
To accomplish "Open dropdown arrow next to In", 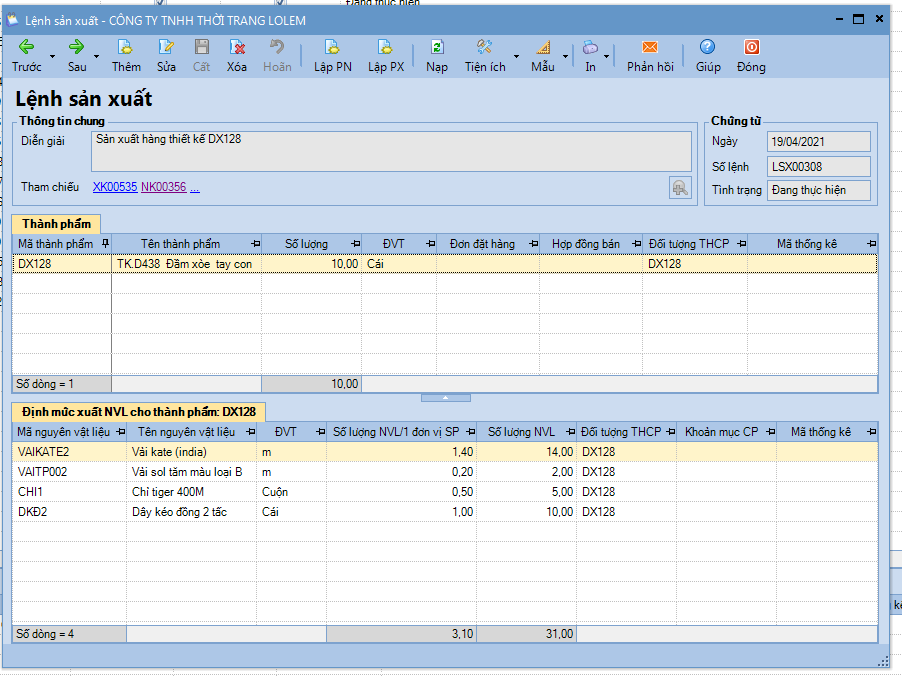I will point(606,56).
